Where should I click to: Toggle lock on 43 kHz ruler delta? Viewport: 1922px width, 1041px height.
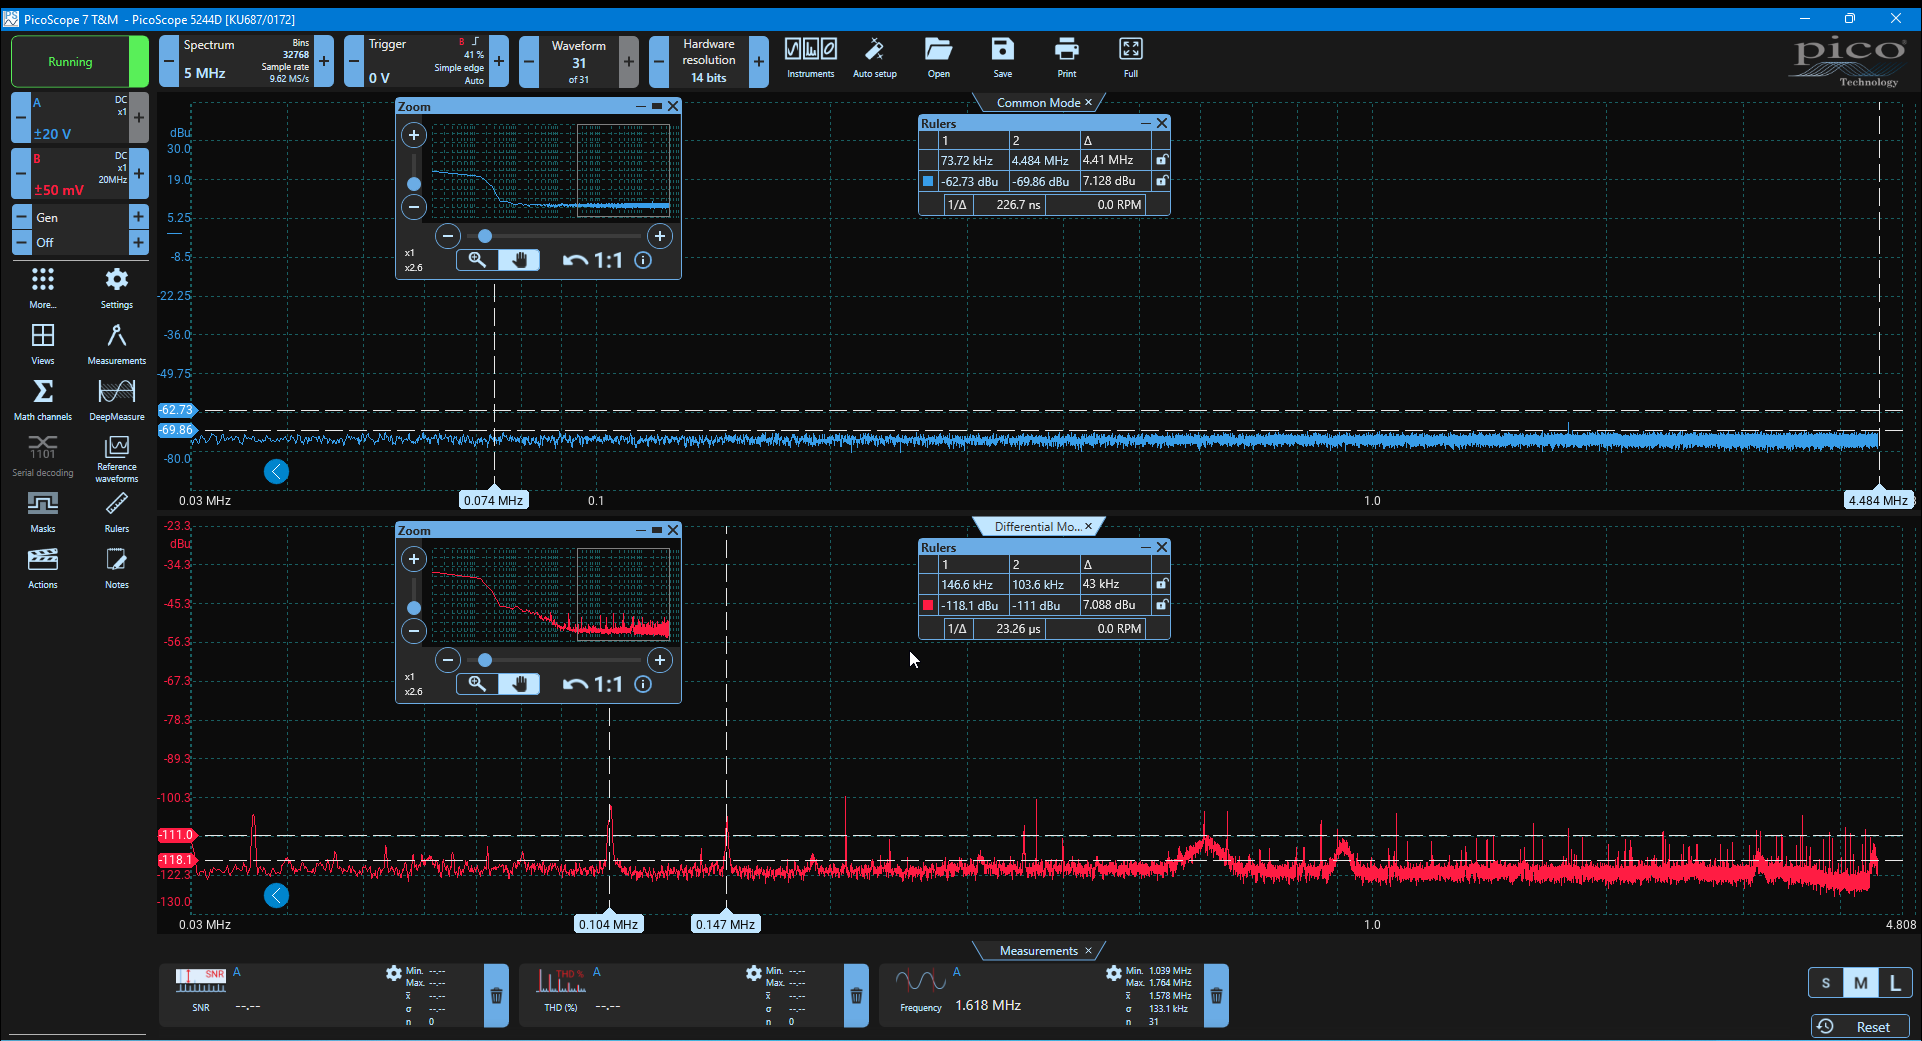(x=1161, y=584)
